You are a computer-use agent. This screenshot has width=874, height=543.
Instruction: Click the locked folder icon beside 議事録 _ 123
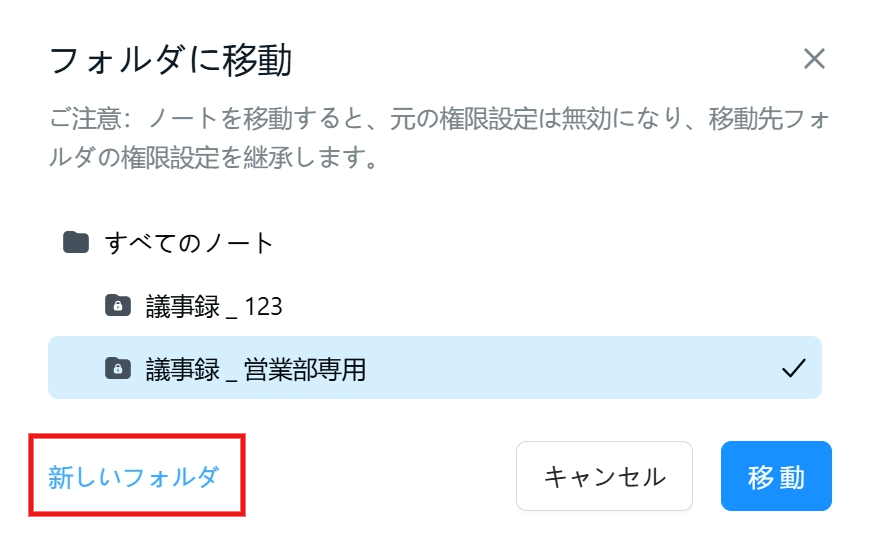(x=118, y=306)
